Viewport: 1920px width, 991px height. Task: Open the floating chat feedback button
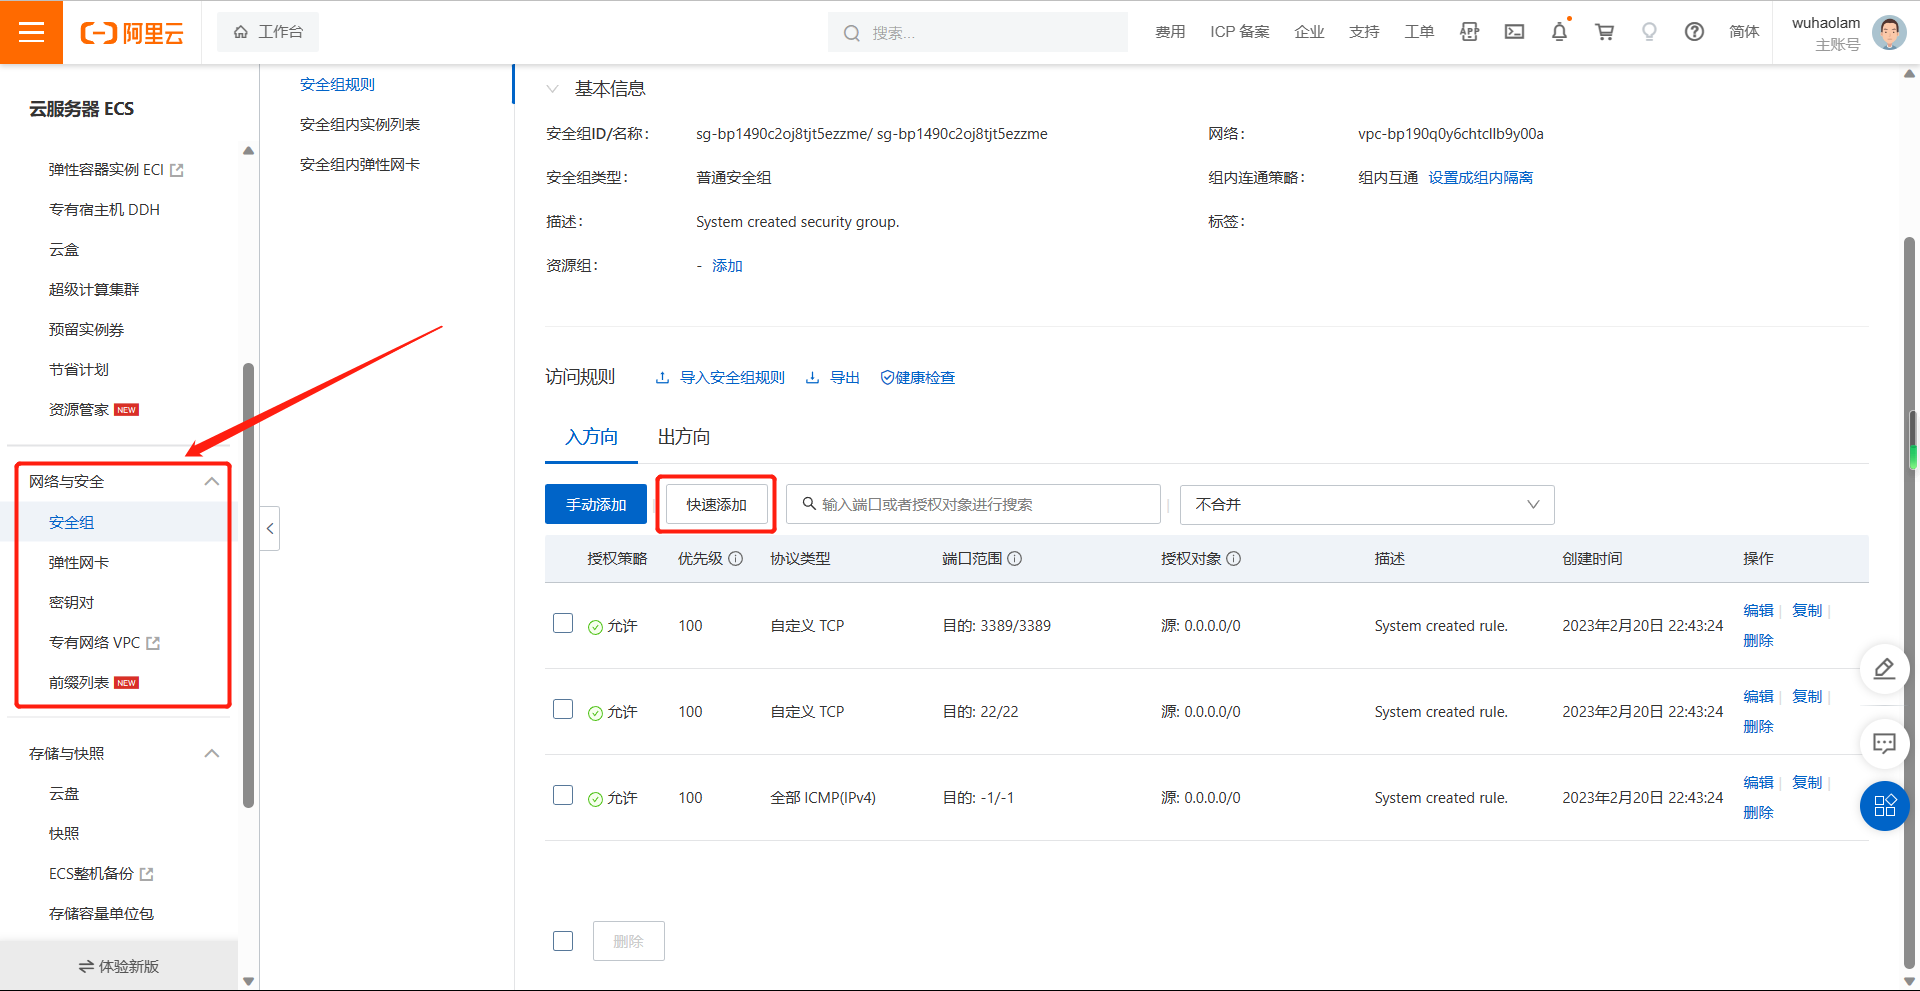(1884, 743)
